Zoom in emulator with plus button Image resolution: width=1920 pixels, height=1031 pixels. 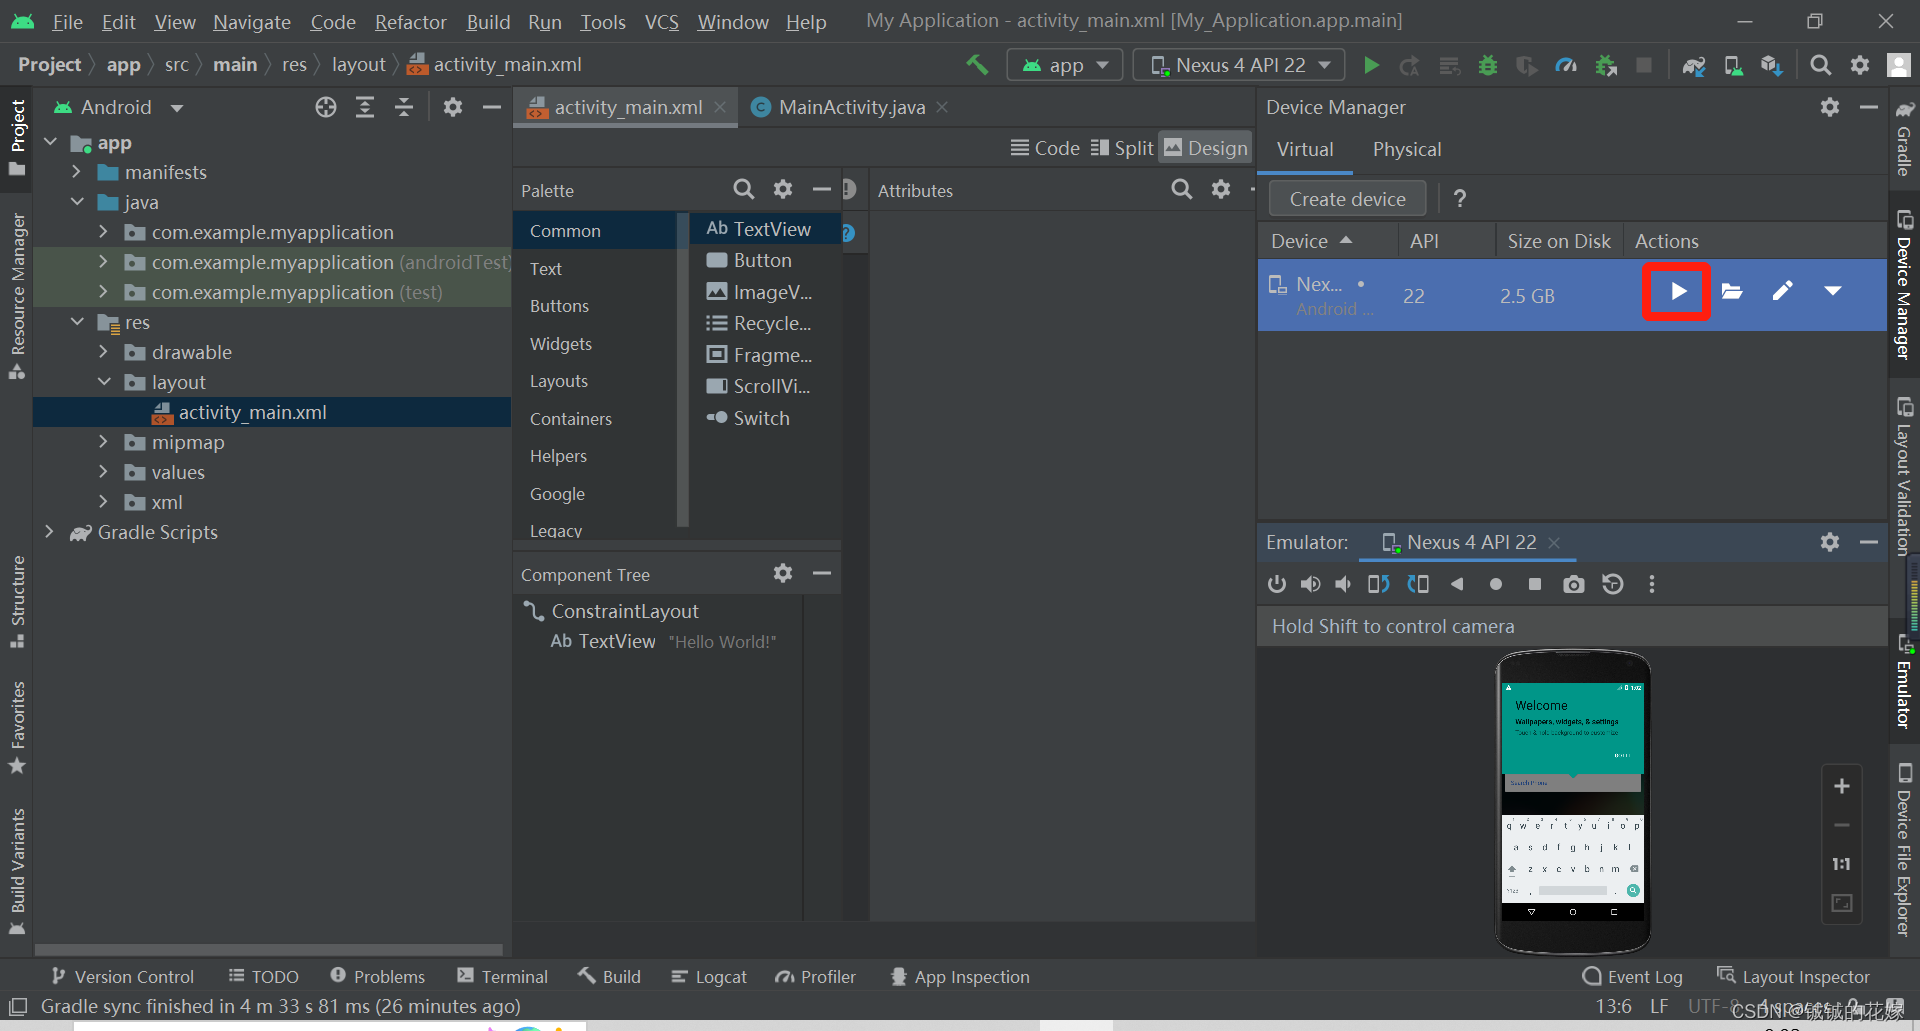pyautogui.click(x=1842, y=786)
